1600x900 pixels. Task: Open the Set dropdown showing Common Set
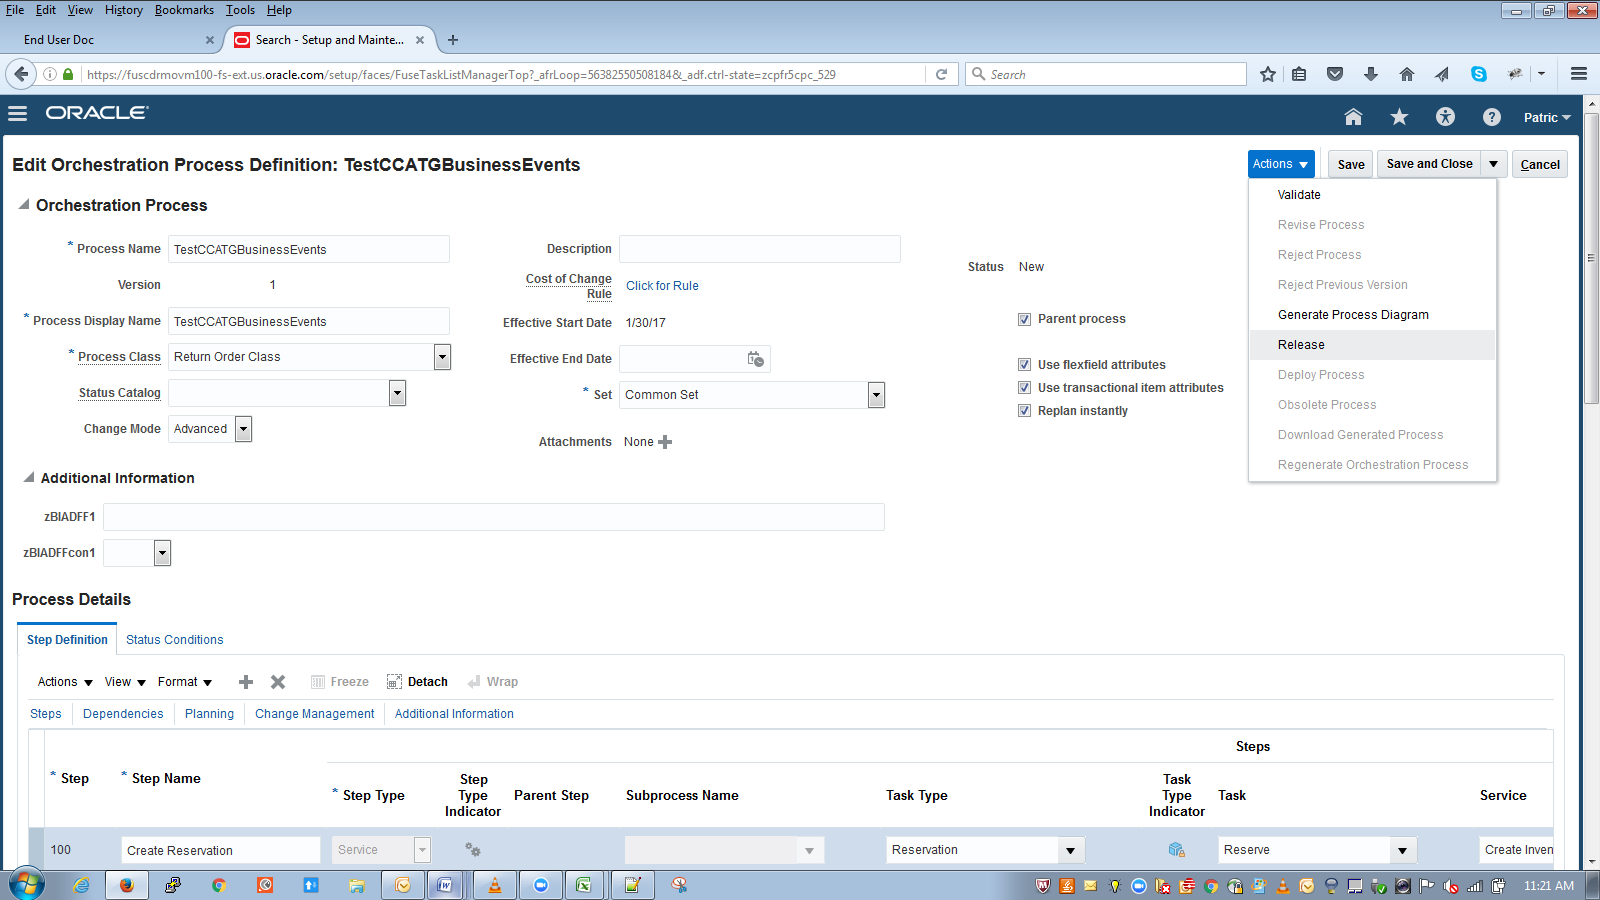876,395
